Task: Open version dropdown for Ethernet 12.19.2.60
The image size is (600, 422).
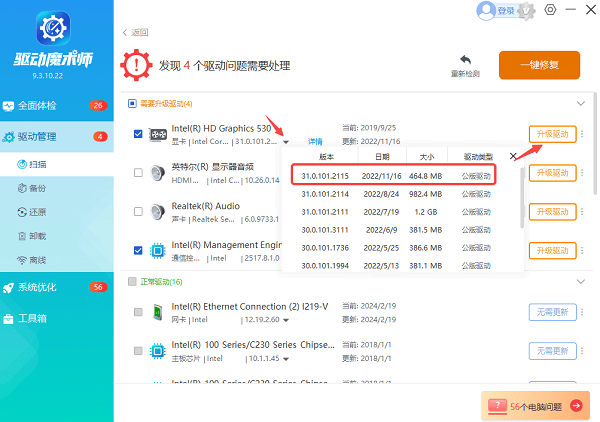Action: click(286, 320)
